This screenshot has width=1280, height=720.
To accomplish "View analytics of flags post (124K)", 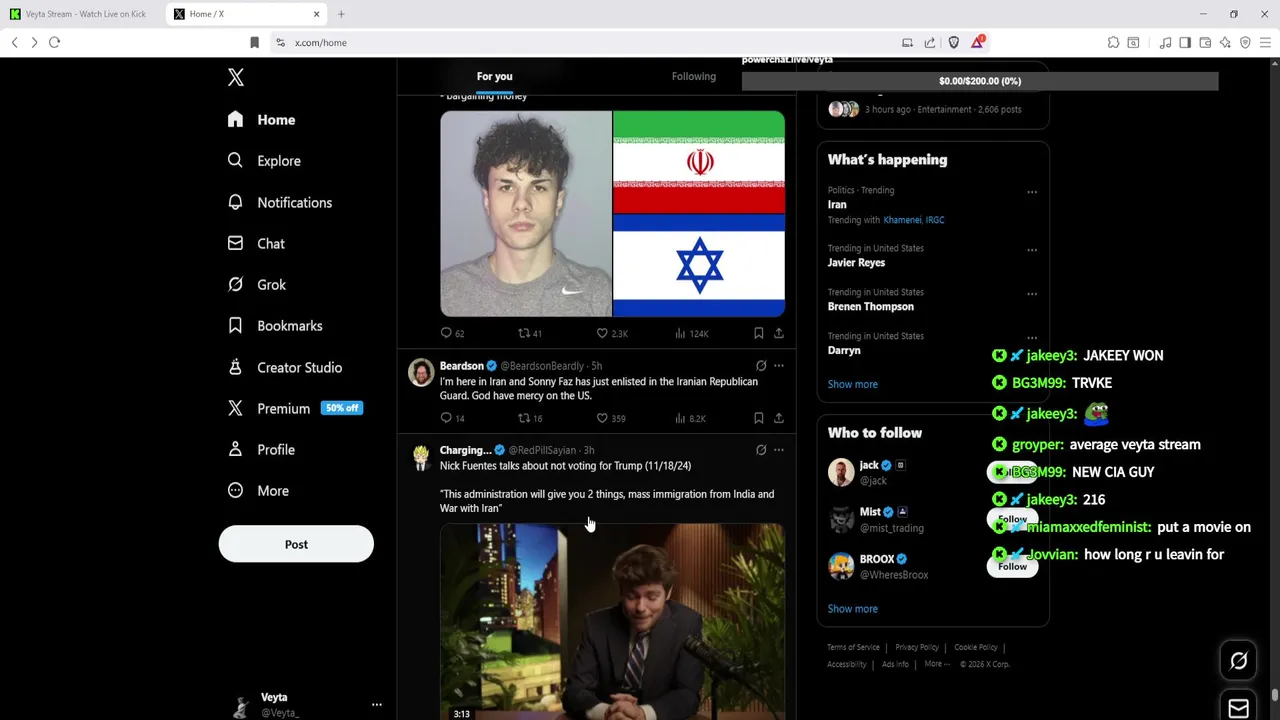I will click(x=691, y=333).
